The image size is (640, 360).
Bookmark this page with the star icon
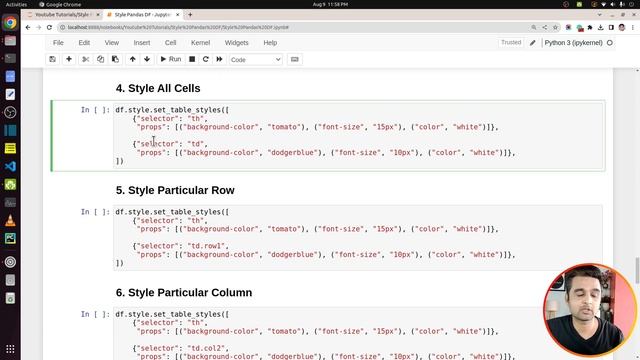555,27
